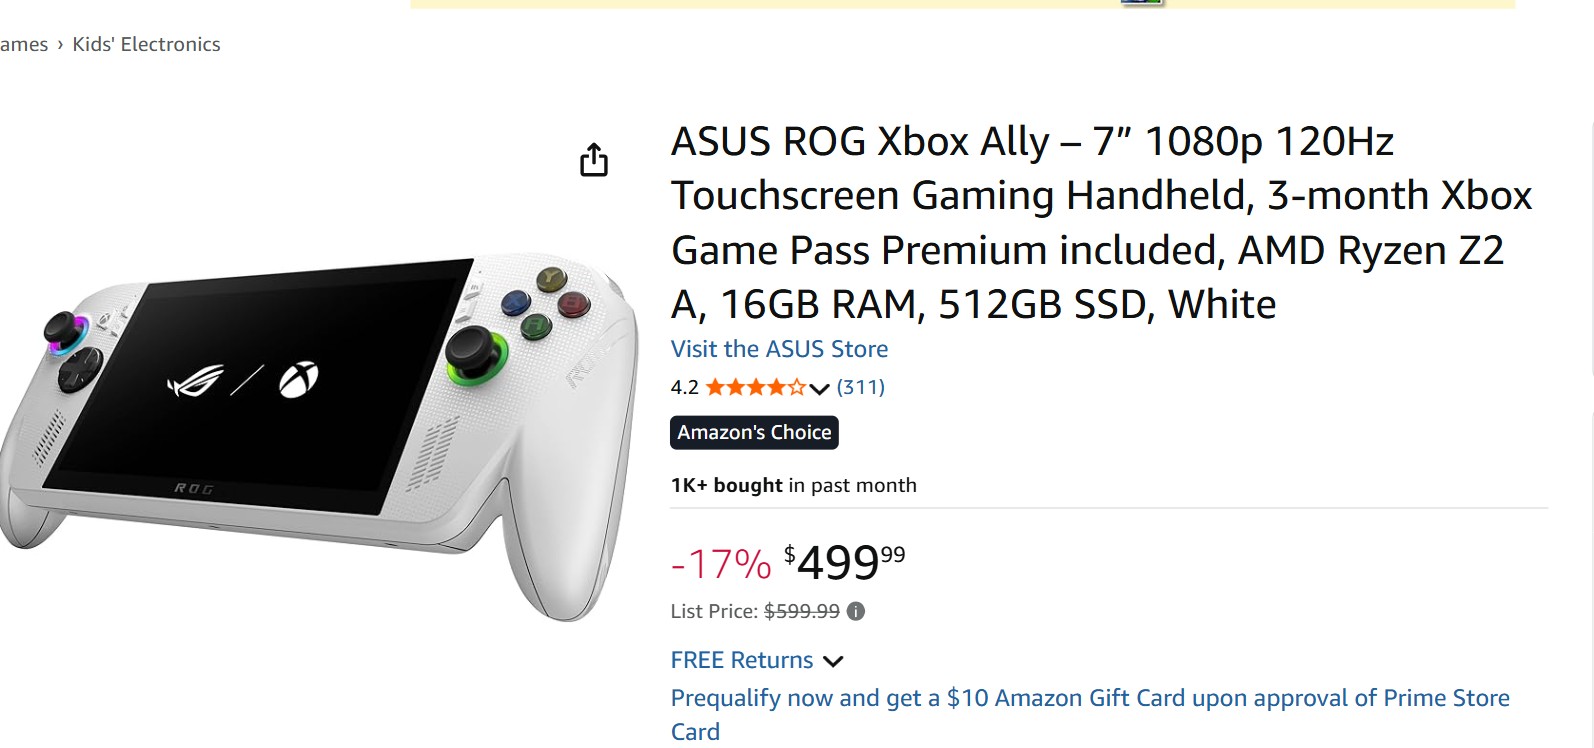Screen dimensions: 1594x748
Task: Expand the FREE Returns details chevron
Action: [x=834, y=660]
